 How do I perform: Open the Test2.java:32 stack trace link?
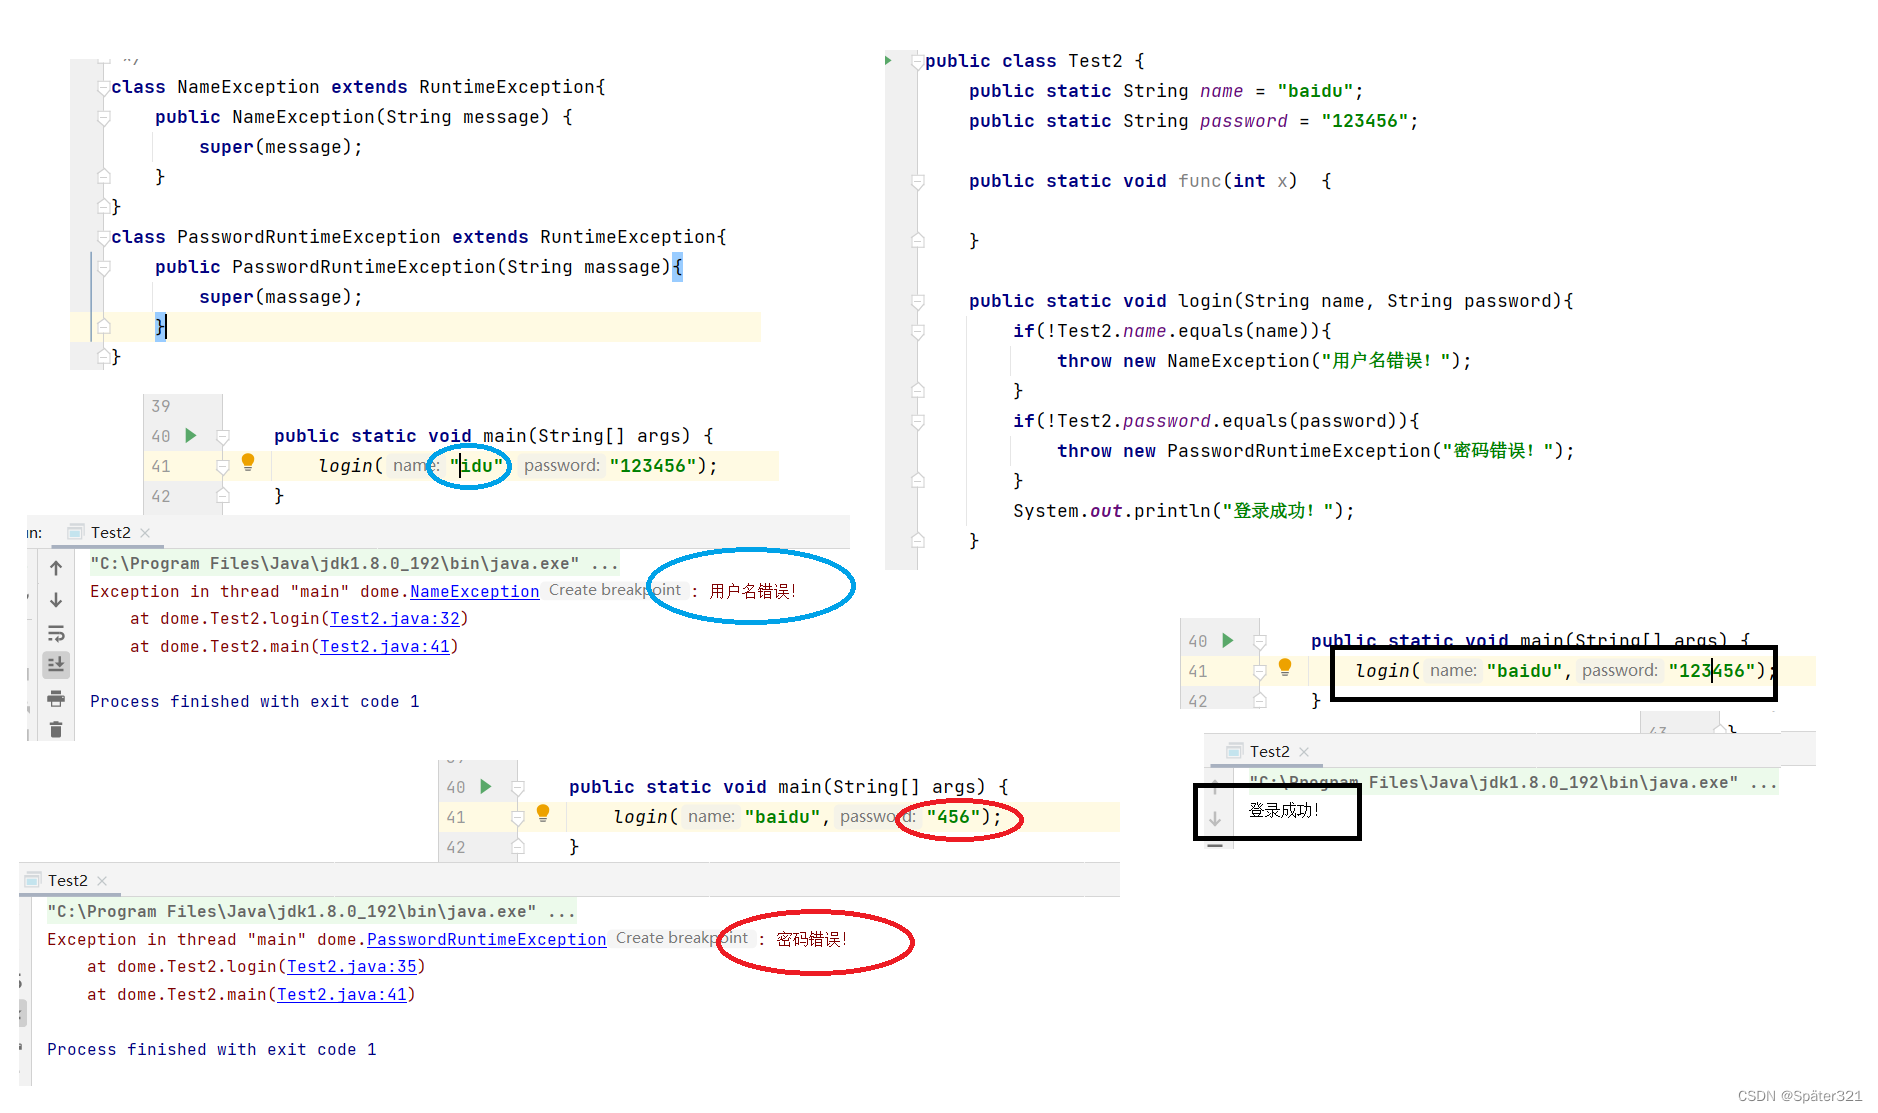(x=395, y=619)
